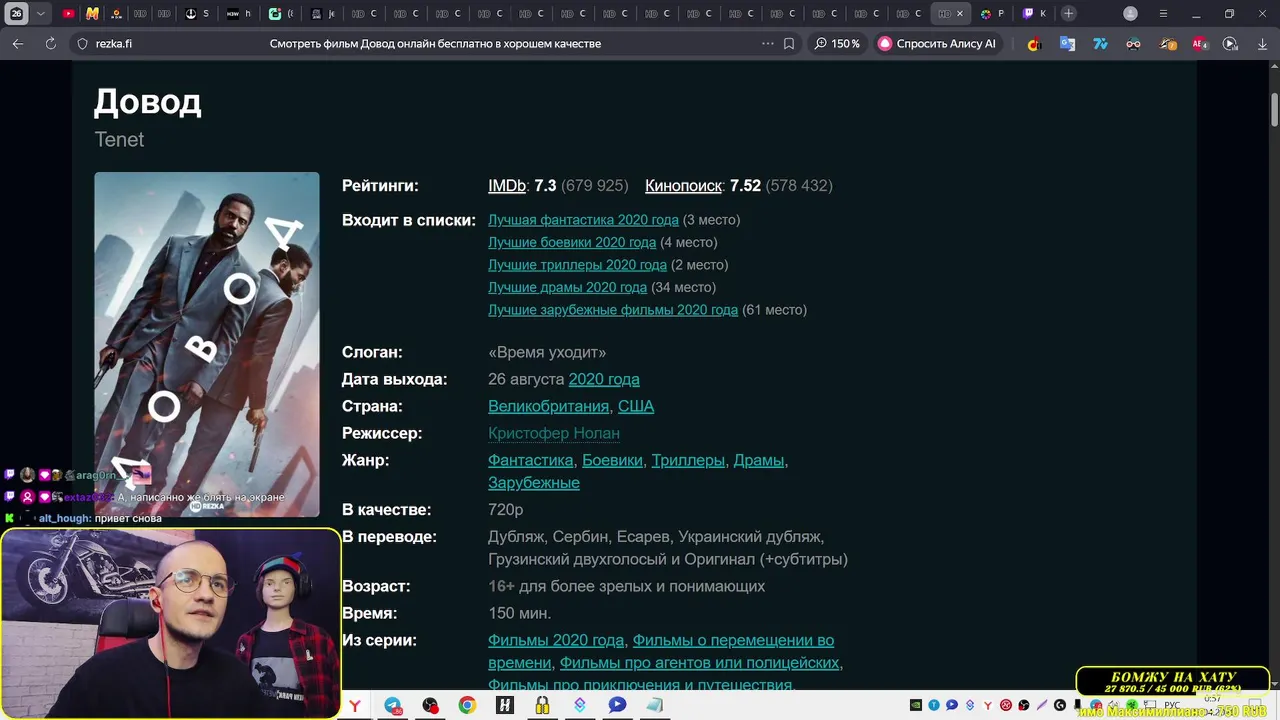Open the Великобритания country link
This screenshot has width=1280, height=720.
click(548, 406)
